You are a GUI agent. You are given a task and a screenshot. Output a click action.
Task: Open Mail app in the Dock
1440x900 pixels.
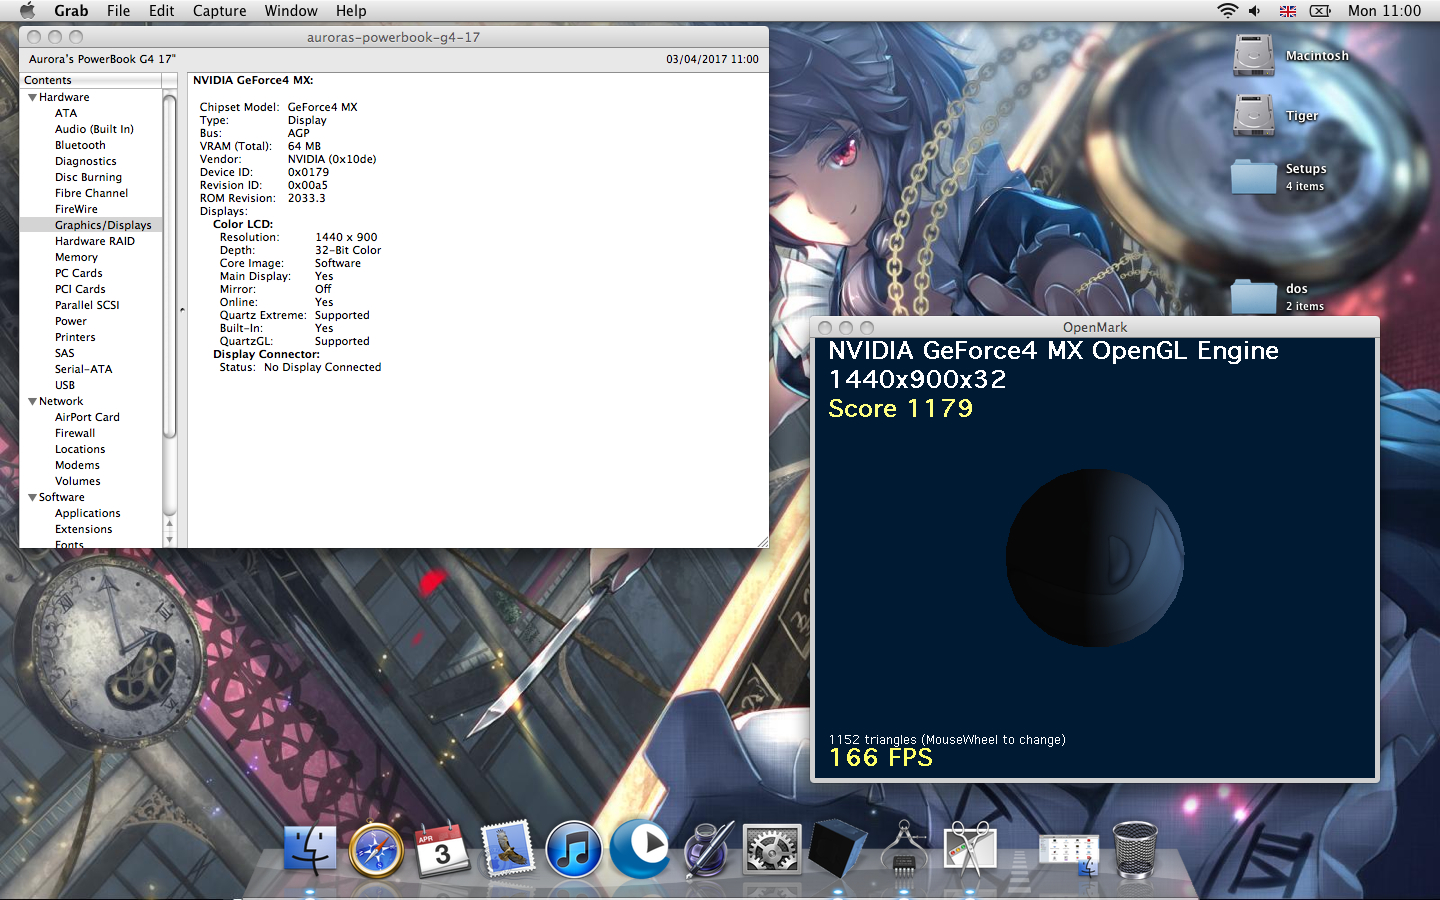(x=508, y=851)
